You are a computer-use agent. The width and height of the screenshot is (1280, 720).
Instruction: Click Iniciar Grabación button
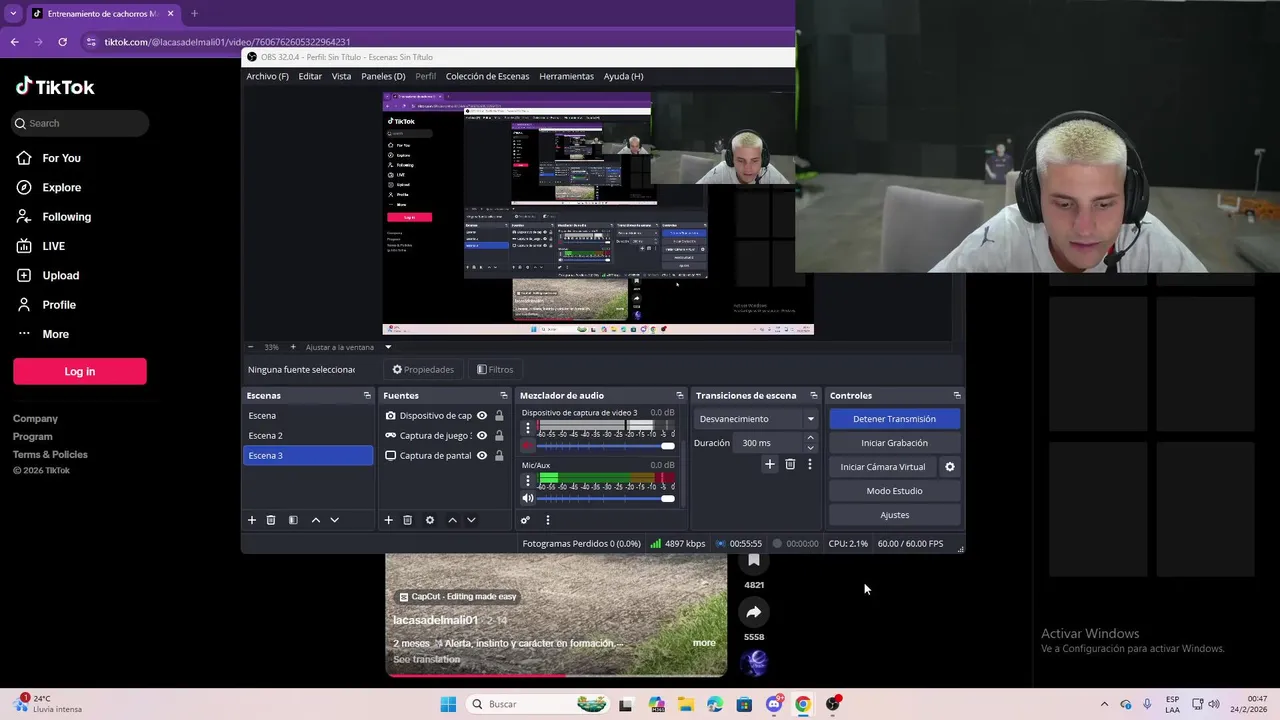[894, 443]
